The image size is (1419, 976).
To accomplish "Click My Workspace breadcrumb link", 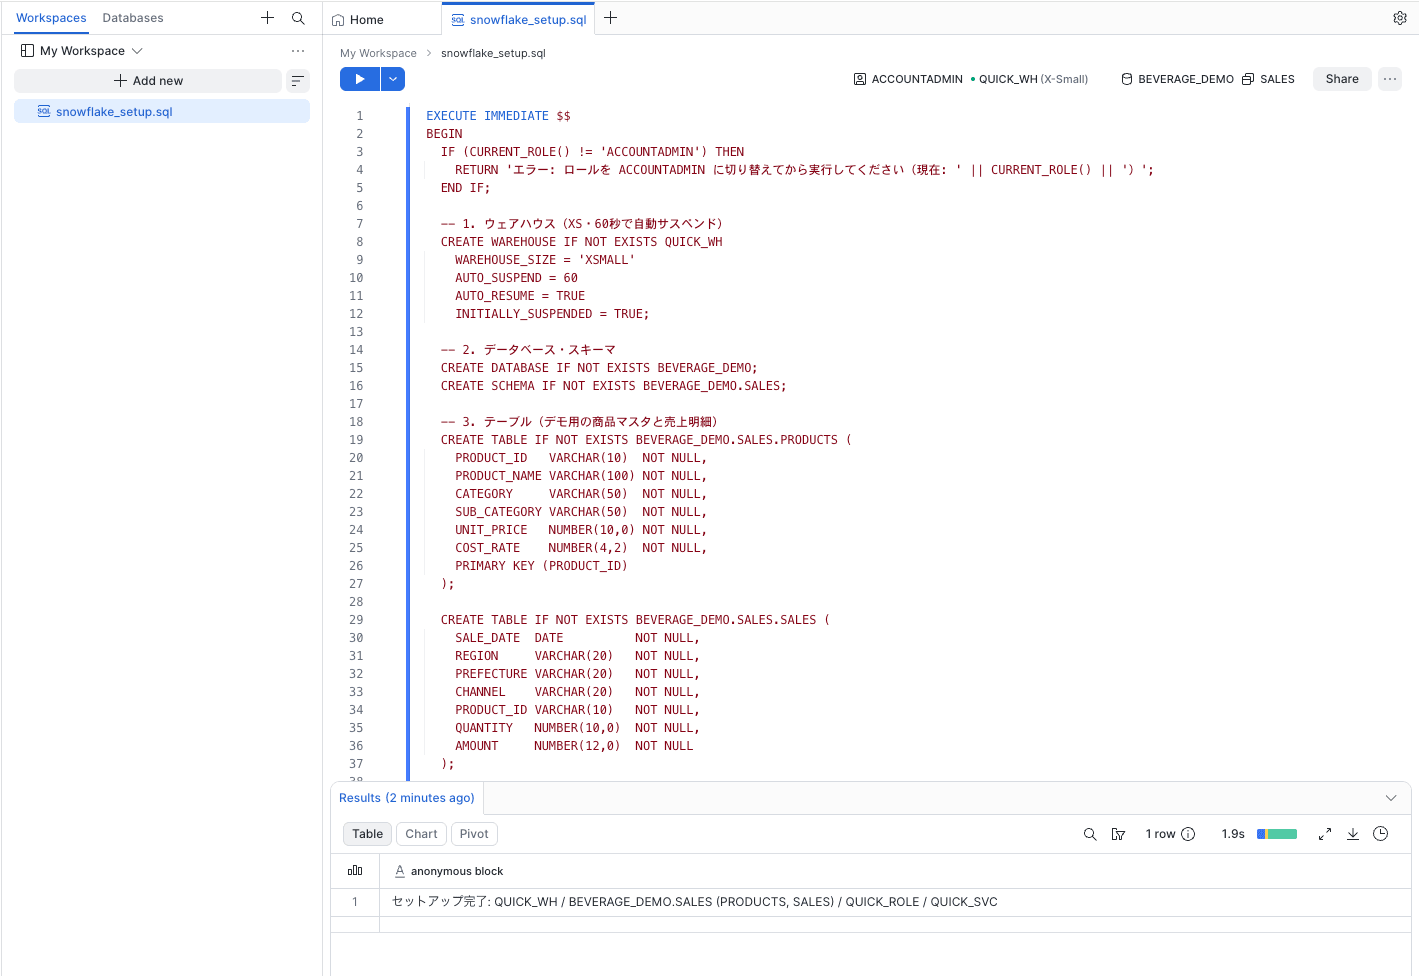I will coord(378,53).
